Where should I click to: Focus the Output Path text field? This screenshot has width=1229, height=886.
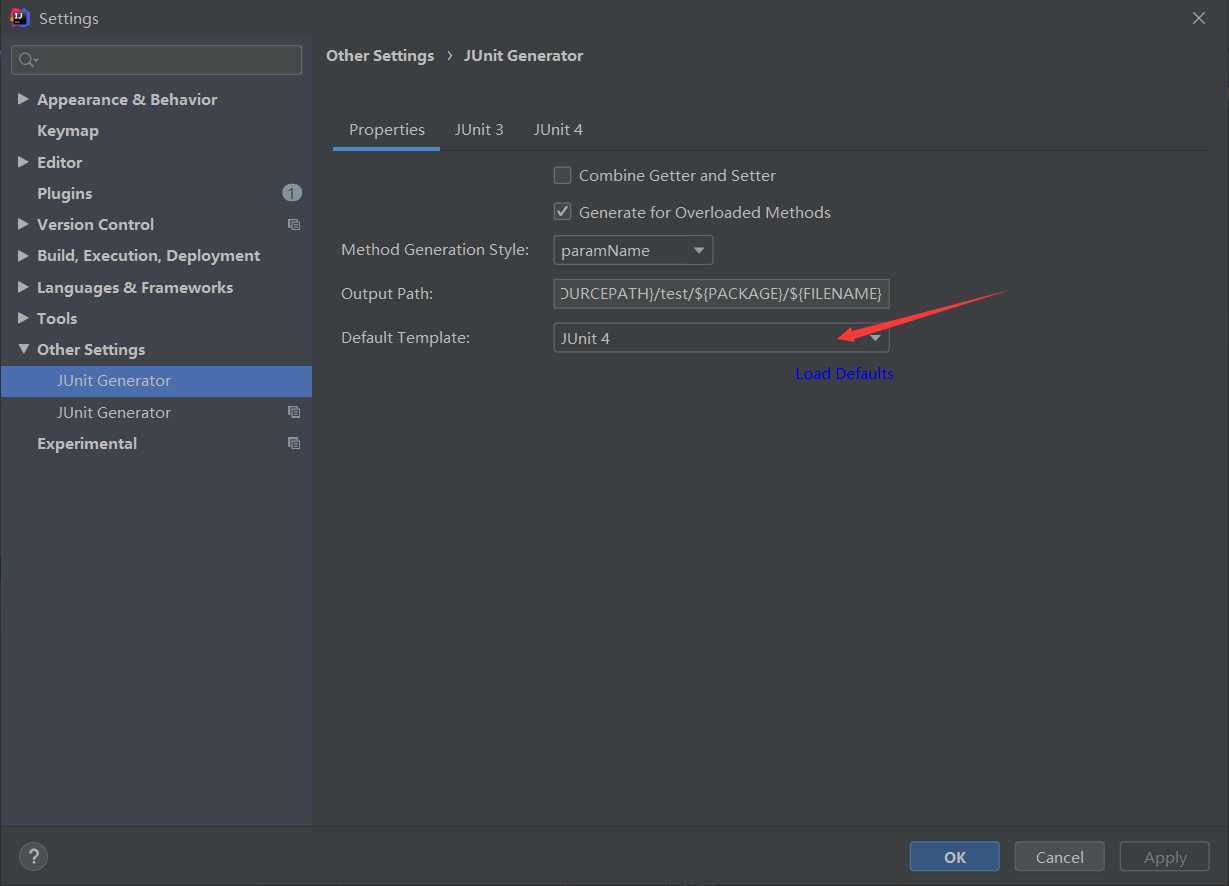721,294
